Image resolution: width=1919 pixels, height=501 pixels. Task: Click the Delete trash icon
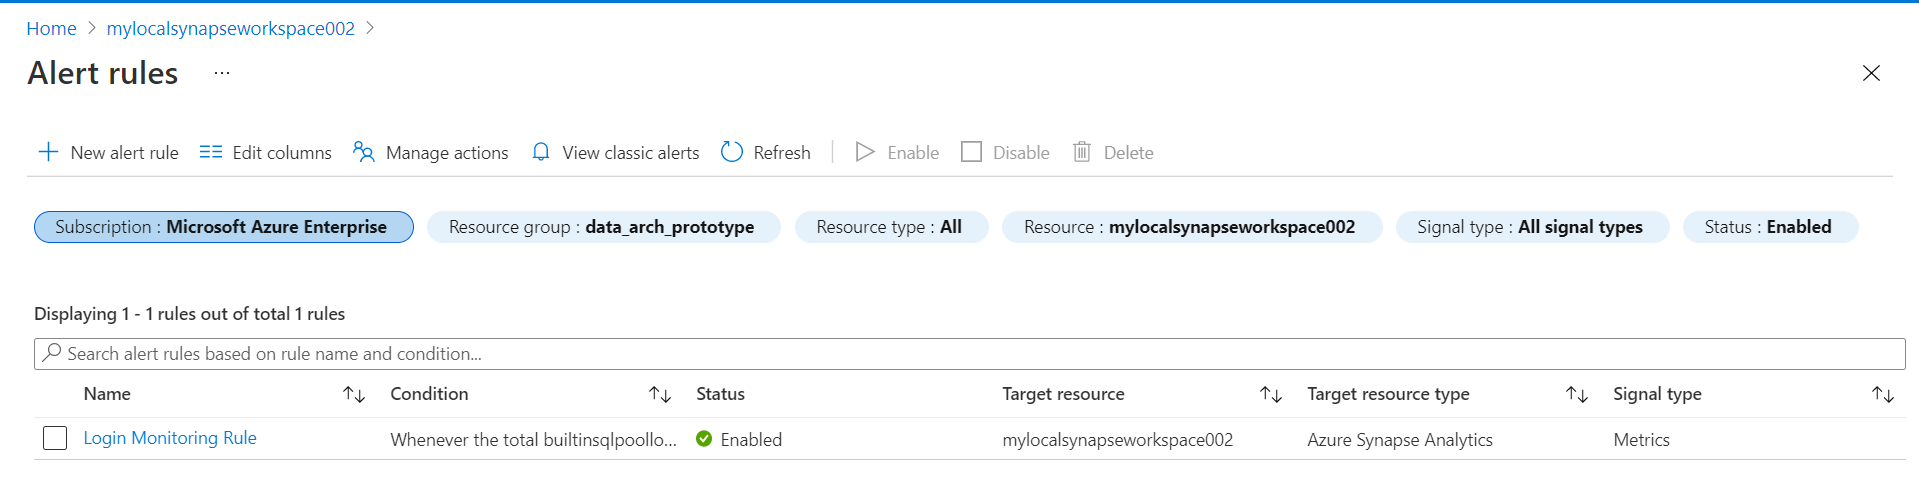[x=1082, y=152]
